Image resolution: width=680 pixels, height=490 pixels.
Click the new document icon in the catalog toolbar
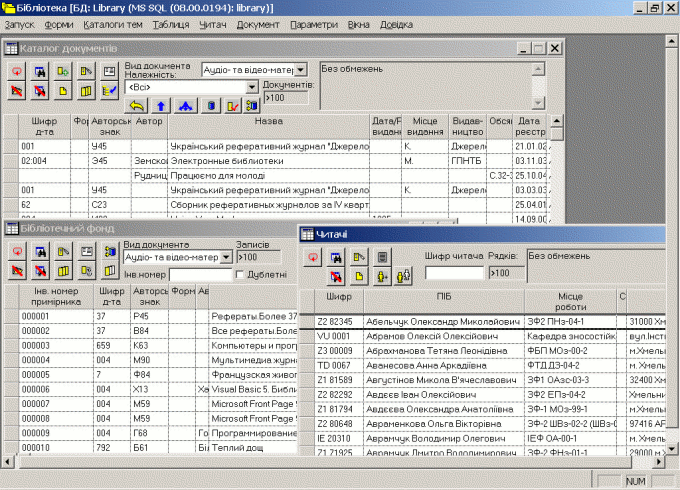point(63,91)
